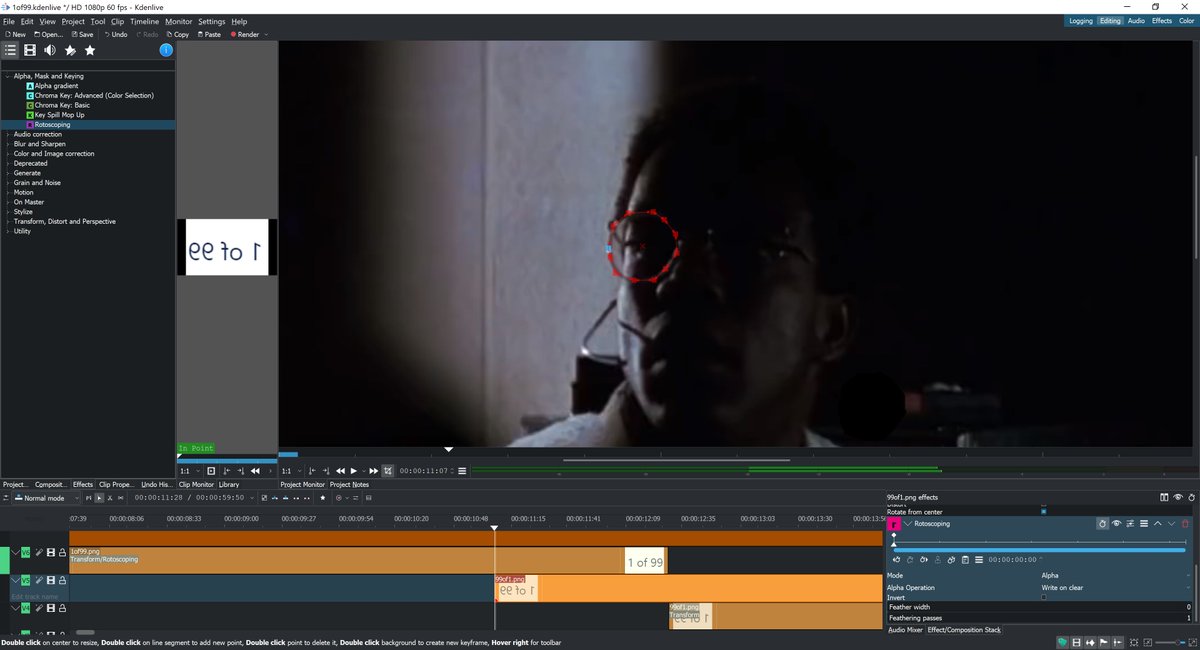The width and height of the screenshot is (1200, 650).
Task: Save the project from toolbar
Action: point(81,34)
